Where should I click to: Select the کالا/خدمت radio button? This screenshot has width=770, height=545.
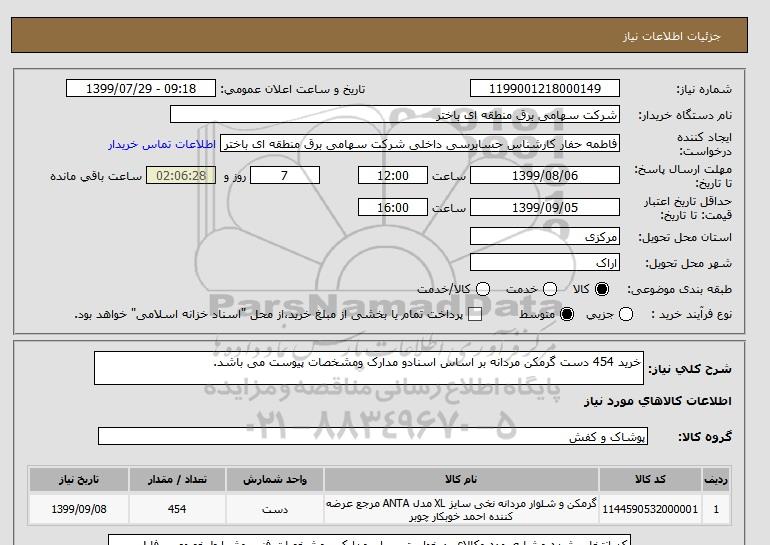pyautogui.click(x=483, y=289)
